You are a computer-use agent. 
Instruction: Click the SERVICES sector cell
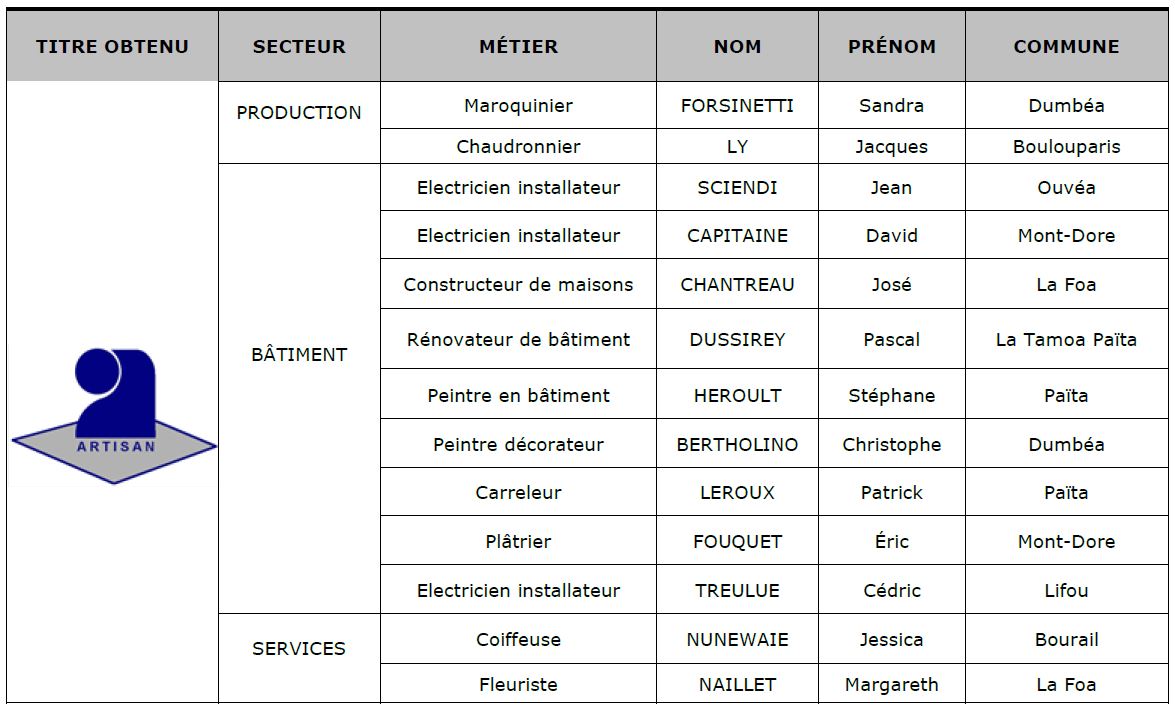299,649
